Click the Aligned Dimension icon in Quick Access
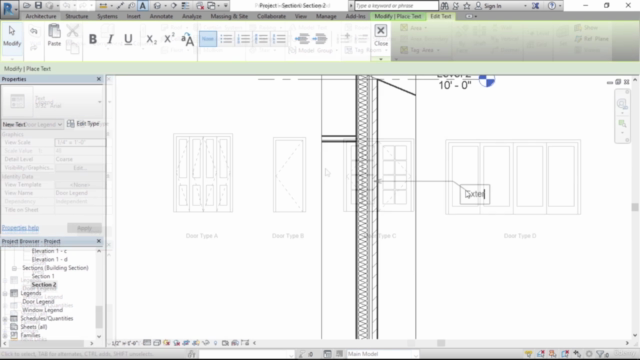 coord(121,6)
